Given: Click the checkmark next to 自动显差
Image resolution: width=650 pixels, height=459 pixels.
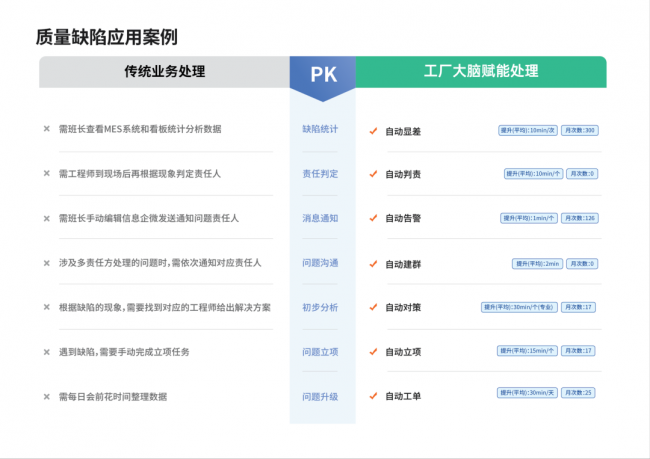Looking at the screenshot, I should 374,131.
